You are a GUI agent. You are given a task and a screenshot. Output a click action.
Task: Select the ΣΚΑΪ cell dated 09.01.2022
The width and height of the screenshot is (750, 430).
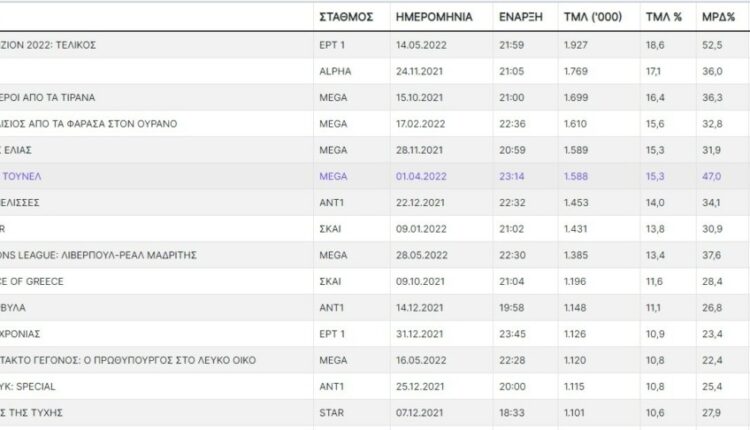click(330, 229)
